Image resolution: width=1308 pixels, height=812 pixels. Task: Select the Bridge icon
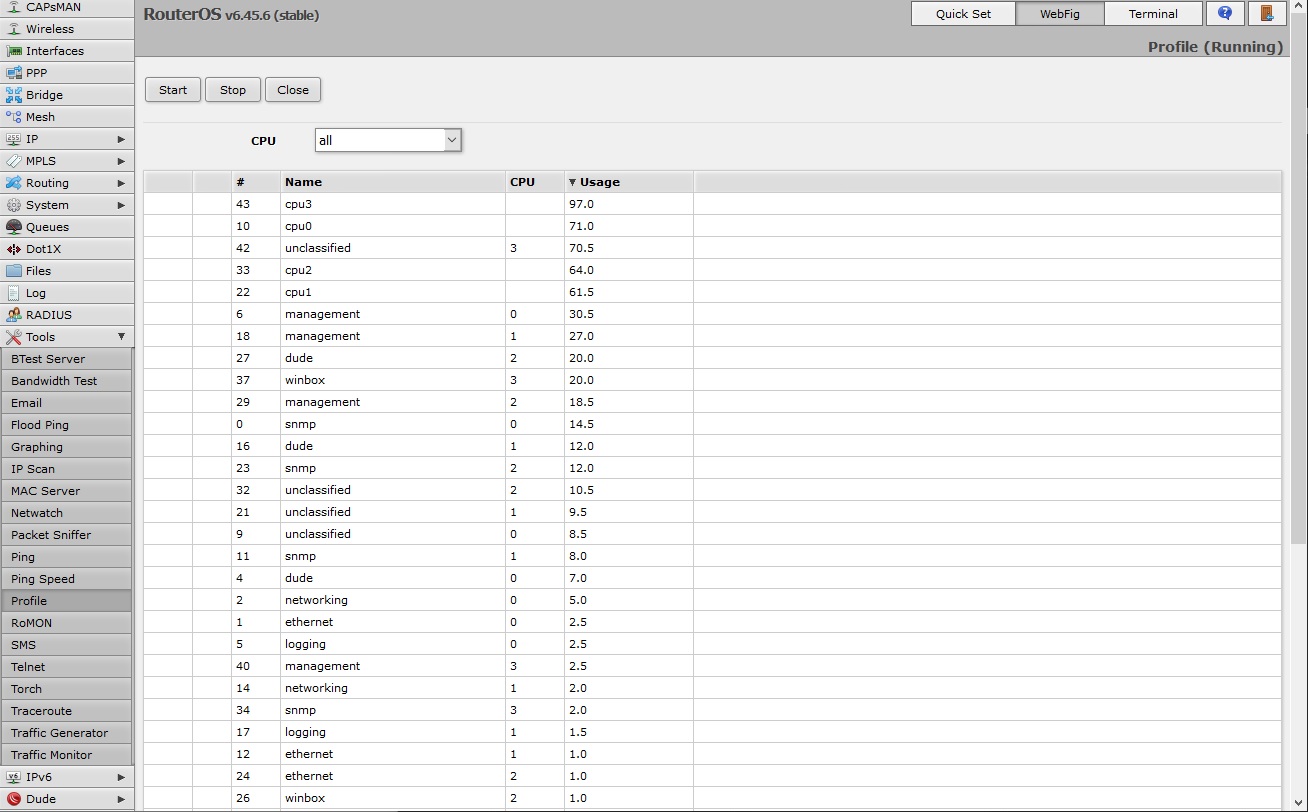pyautogui.click(x=14, y=95)
